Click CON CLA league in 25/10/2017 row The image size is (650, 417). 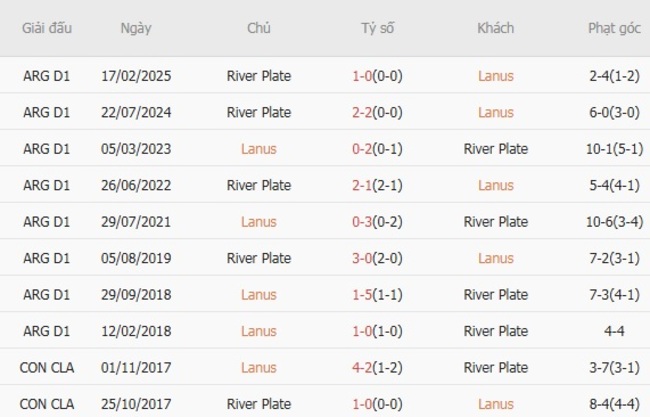pos(47,404)
